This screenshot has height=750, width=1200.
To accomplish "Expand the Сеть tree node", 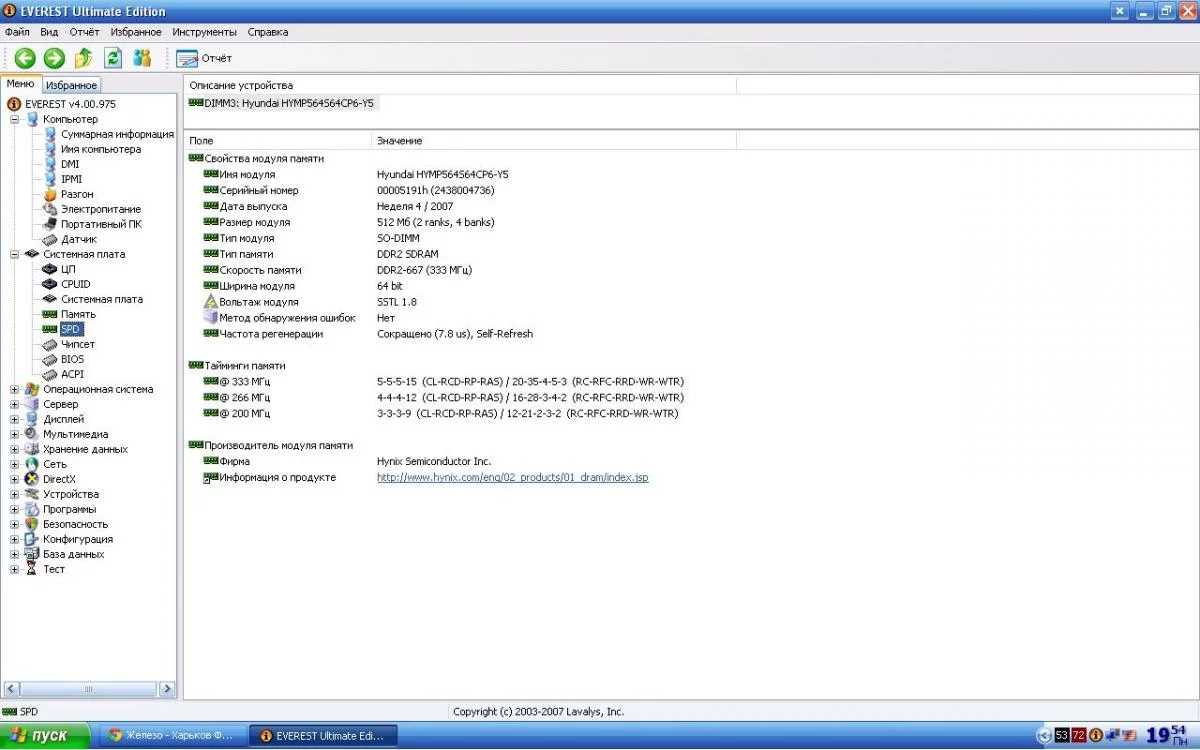I will (15, 464).
